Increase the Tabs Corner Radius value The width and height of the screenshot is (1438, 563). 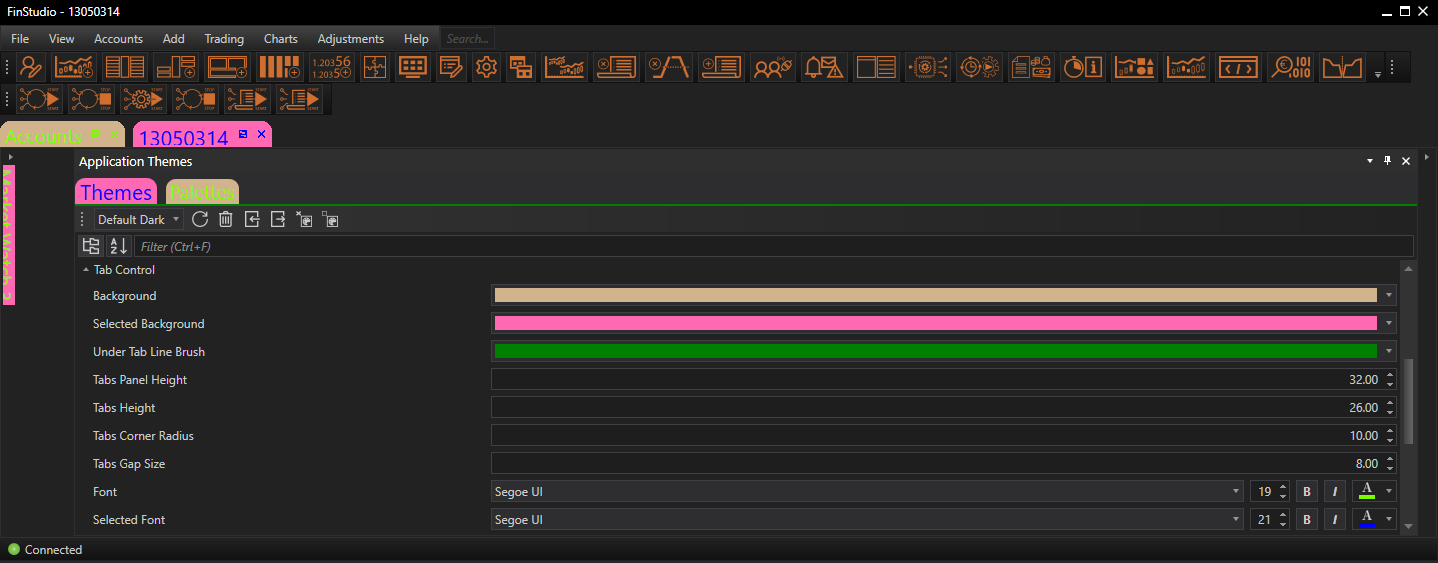pyautogui.click(x=1389, y=432)
